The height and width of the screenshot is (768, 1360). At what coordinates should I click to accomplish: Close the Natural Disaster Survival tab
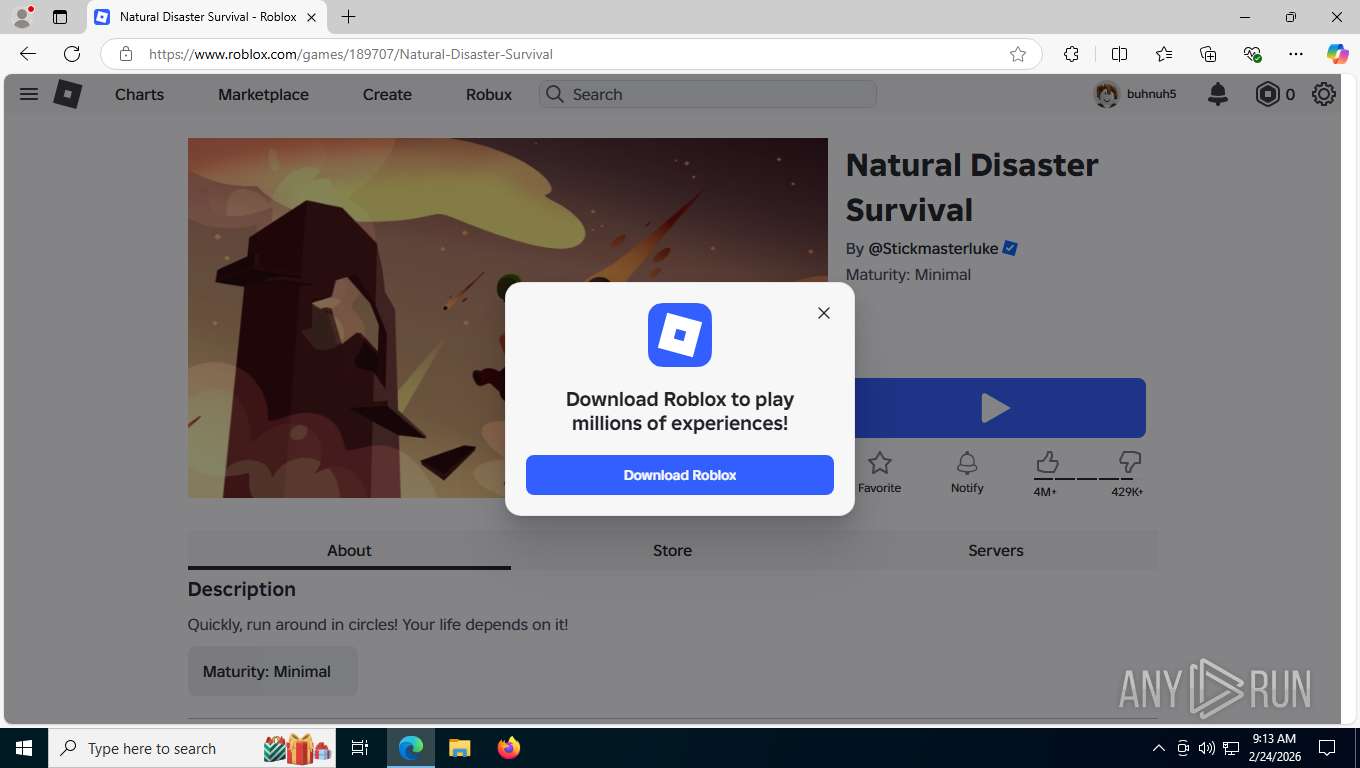click(x=311, y=17)
